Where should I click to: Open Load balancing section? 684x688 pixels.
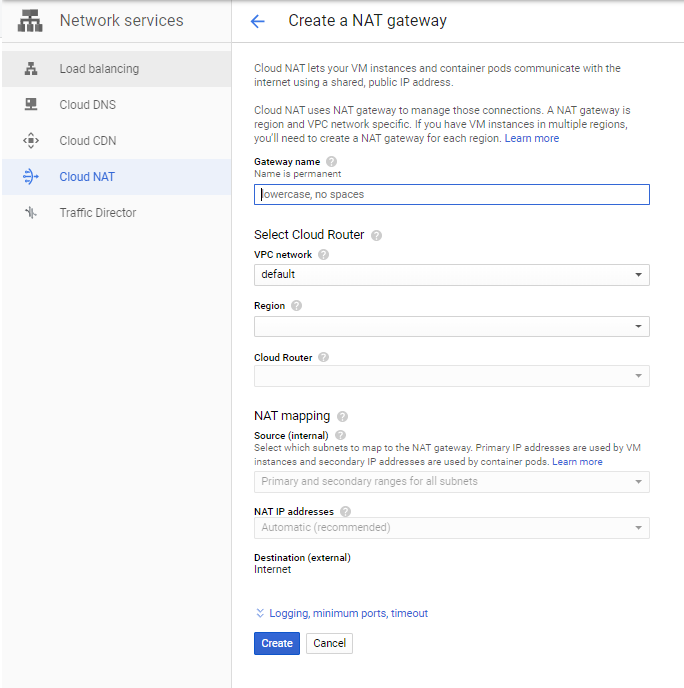pos(116,69)
